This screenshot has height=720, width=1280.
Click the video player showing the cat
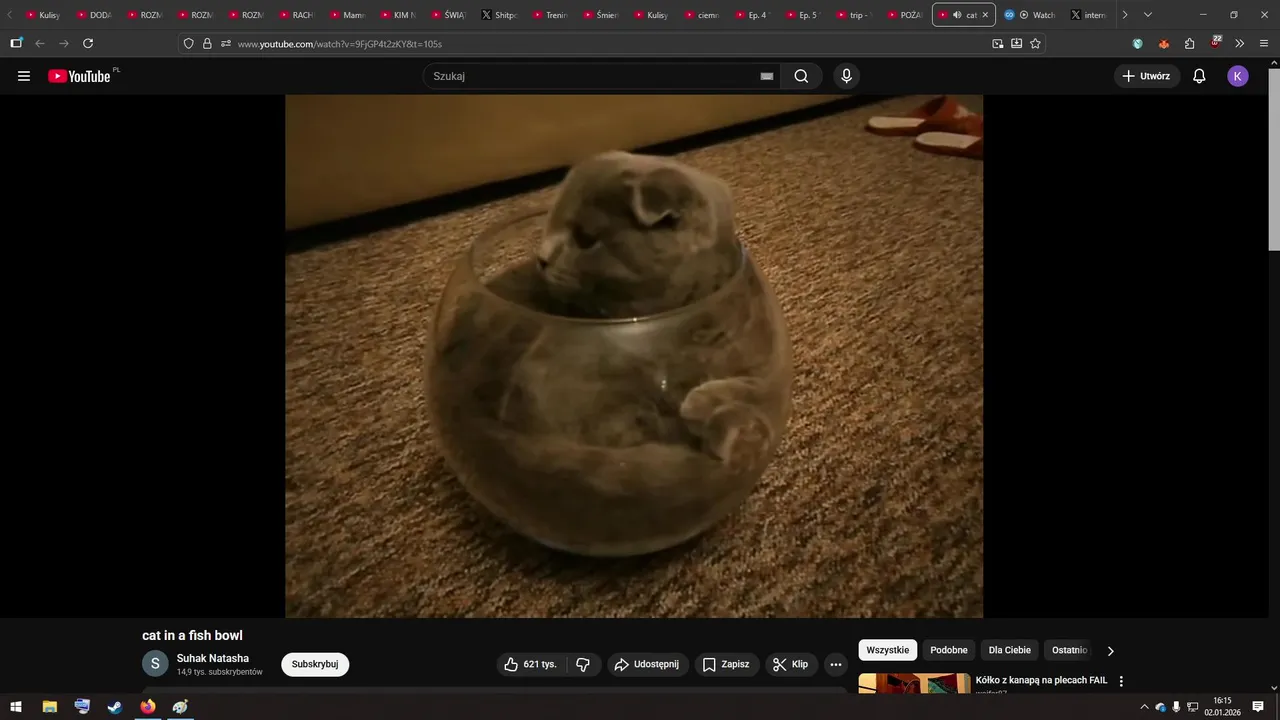tap(634, 356)
